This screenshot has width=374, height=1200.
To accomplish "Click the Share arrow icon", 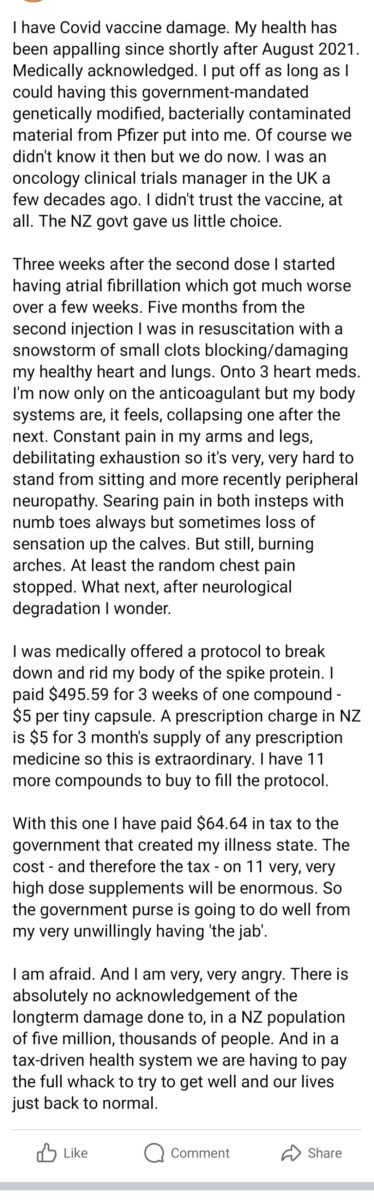I will pyautogui.click(x=291, y=1152).
